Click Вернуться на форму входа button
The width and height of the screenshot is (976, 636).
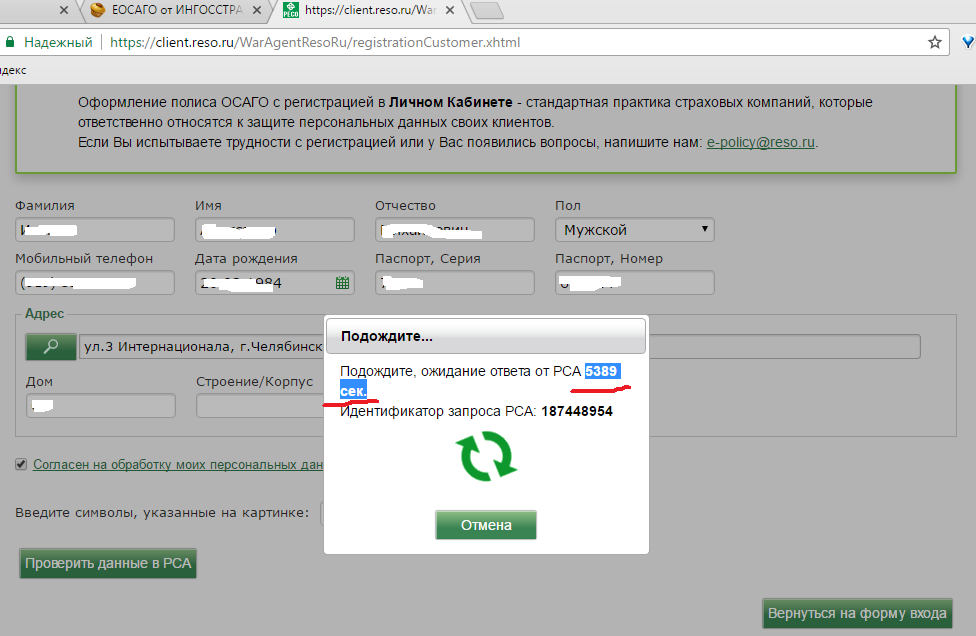[857, 613]
